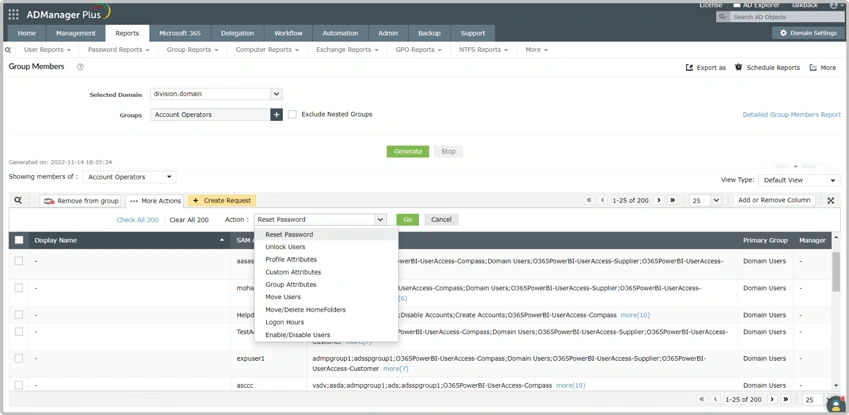
Task: Click the table search magnifier icon
Action: click(18, 200)
